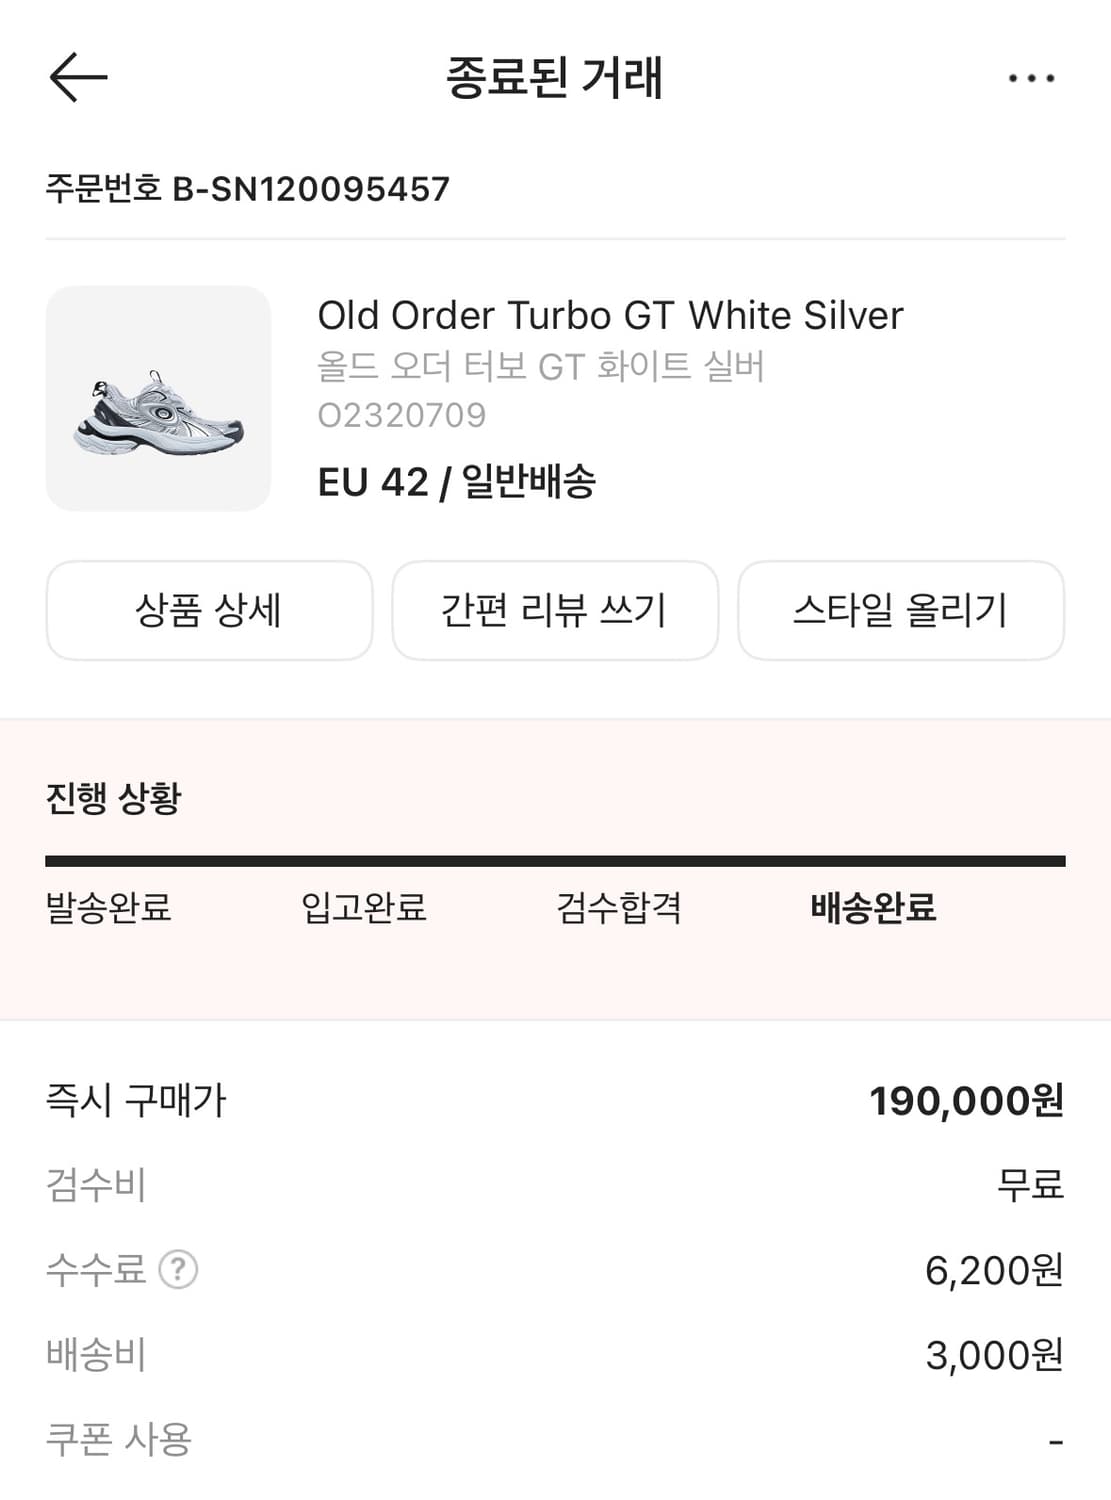Open the three-dot more options menu
The image size is (1111, 1500).
pos(1031,78)
